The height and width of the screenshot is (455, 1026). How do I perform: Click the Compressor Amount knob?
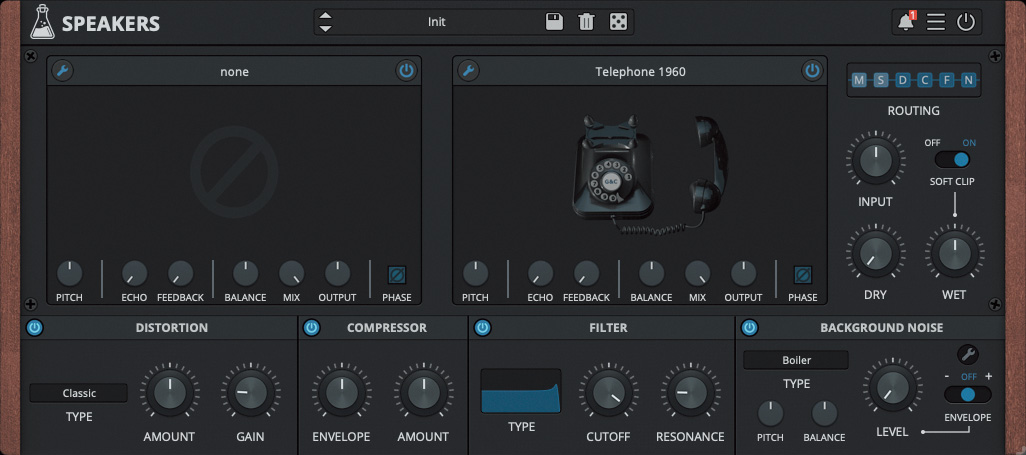point(423,392)
